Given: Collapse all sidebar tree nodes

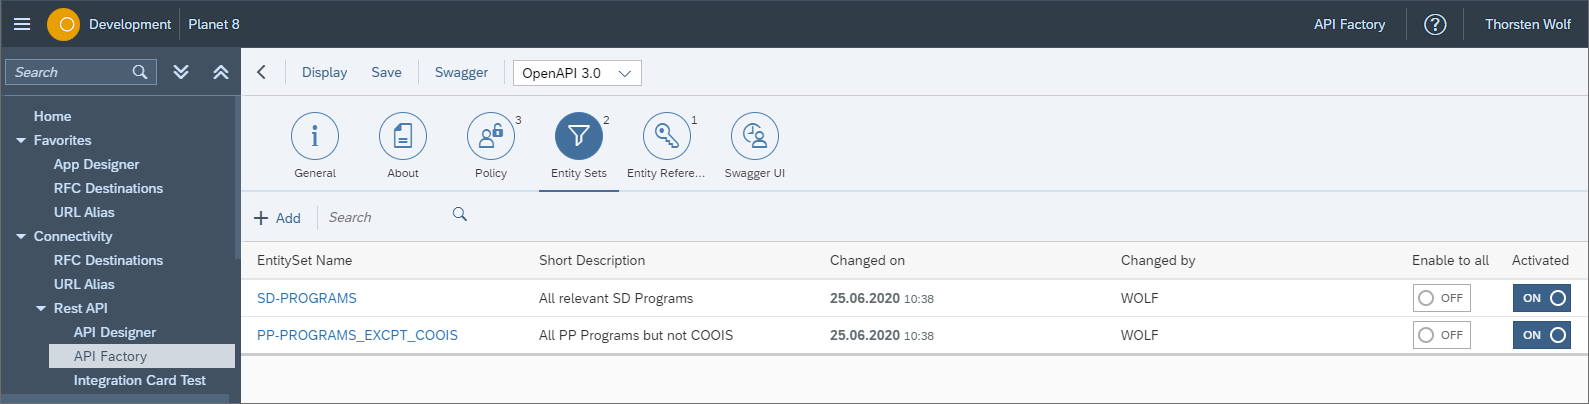Looking at the screenshot, I should click(221, 72).
